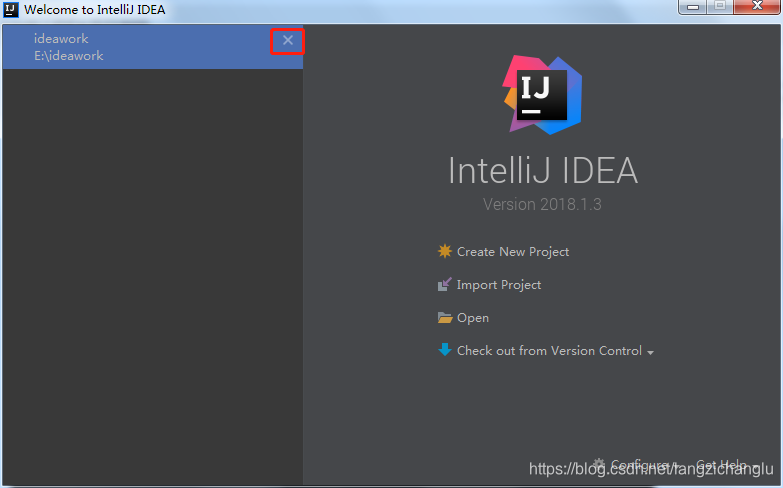
Task: Click the yellow Open folder icon
Action: click(444, 317)
